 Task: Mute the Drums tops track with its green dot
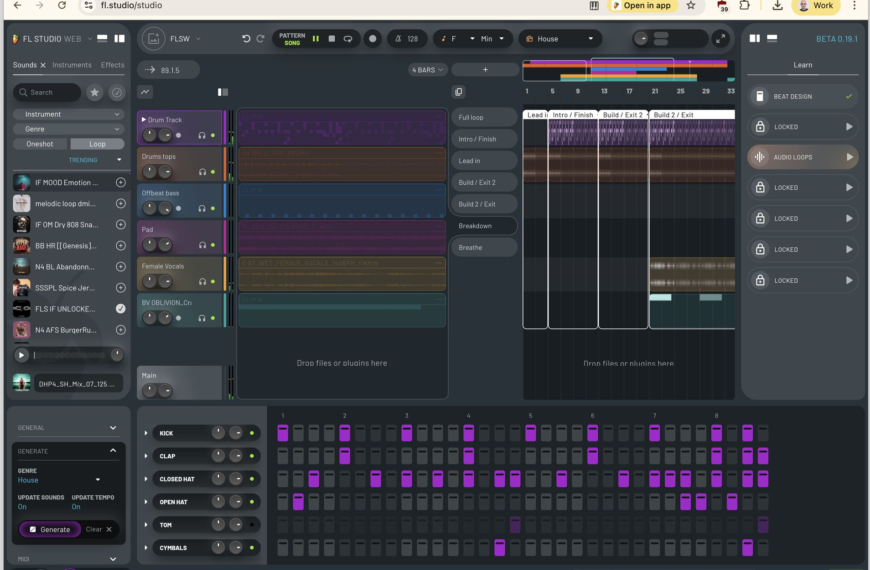coord(213,172)
